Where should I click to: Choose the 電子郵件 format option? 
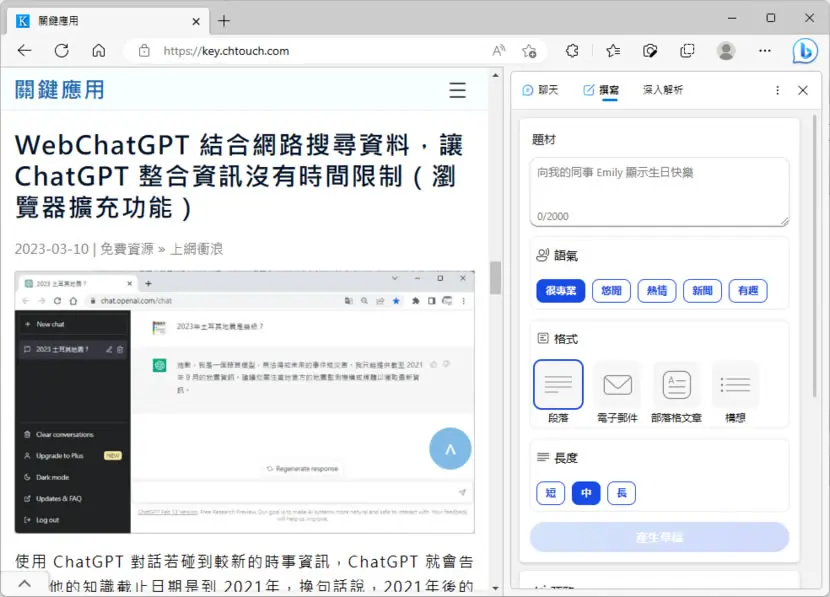(x=617, y=392)
